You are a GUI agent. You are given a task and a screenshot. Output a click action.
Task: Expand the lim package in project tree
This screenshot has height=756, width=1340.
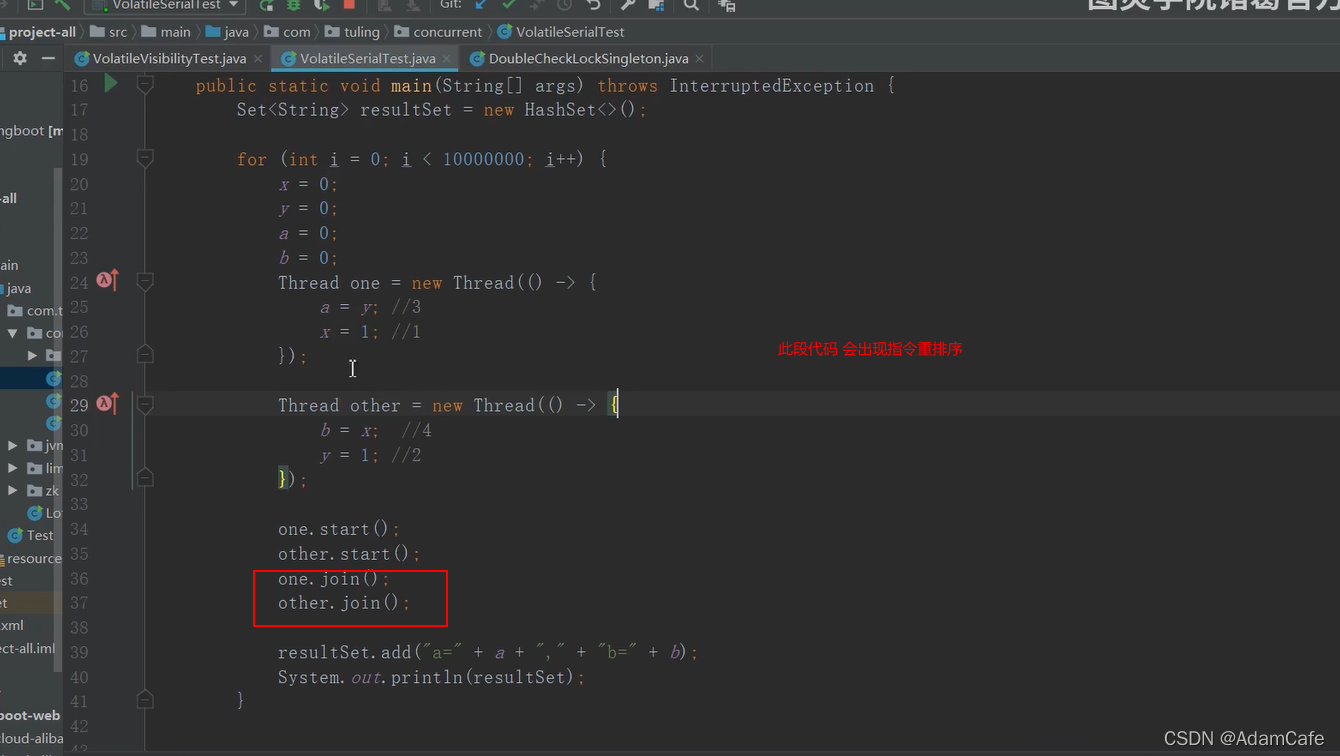coord(12,468)
